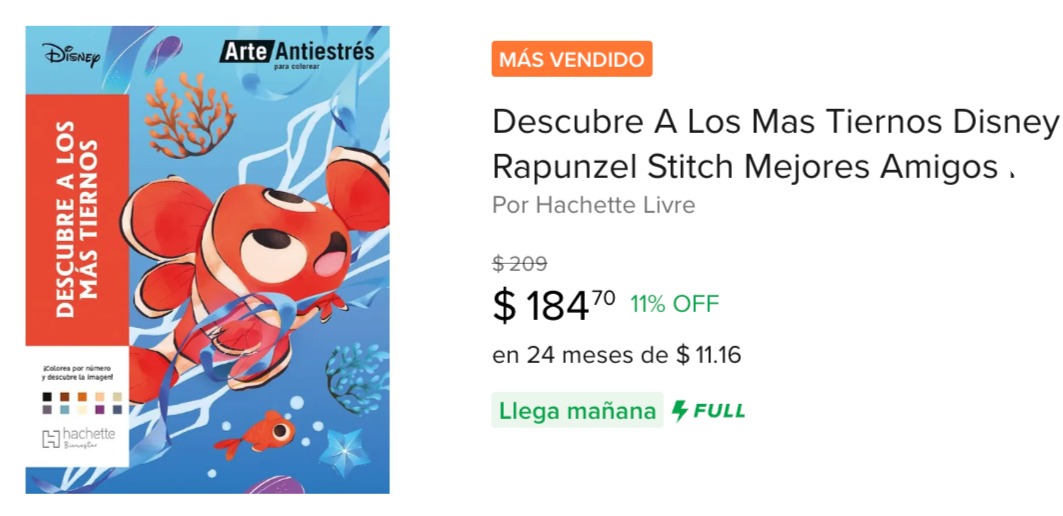Click the small goldfish near the bottom
The image size is (1063, 516).
[258, 431]
